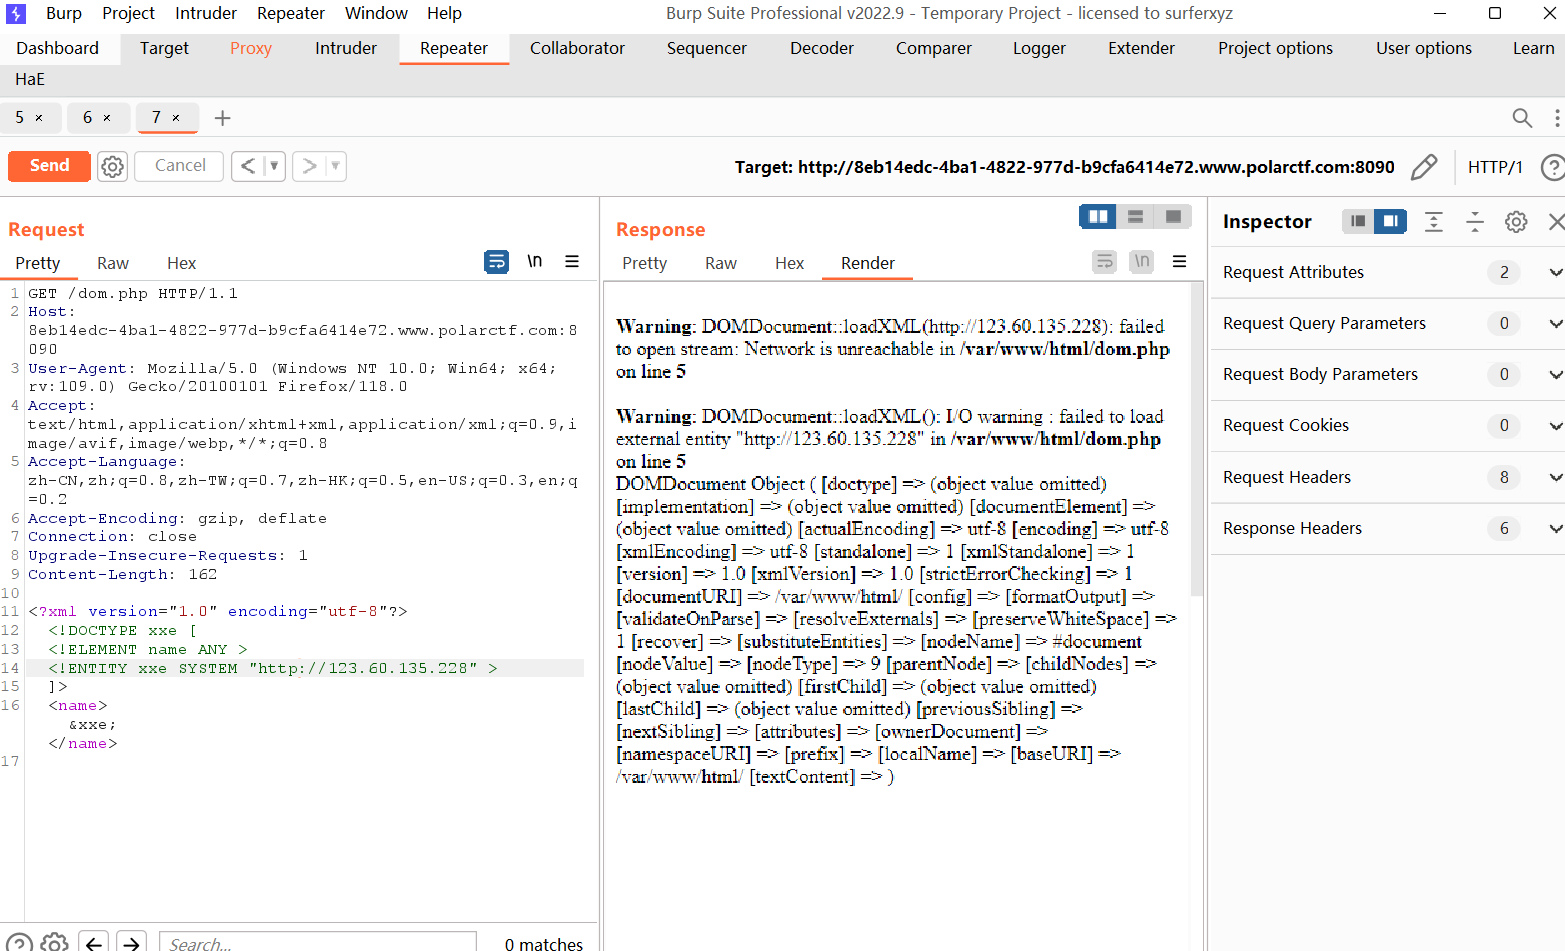
Task: Open Repeater settings gear next to Send
Action: (113, 166)
